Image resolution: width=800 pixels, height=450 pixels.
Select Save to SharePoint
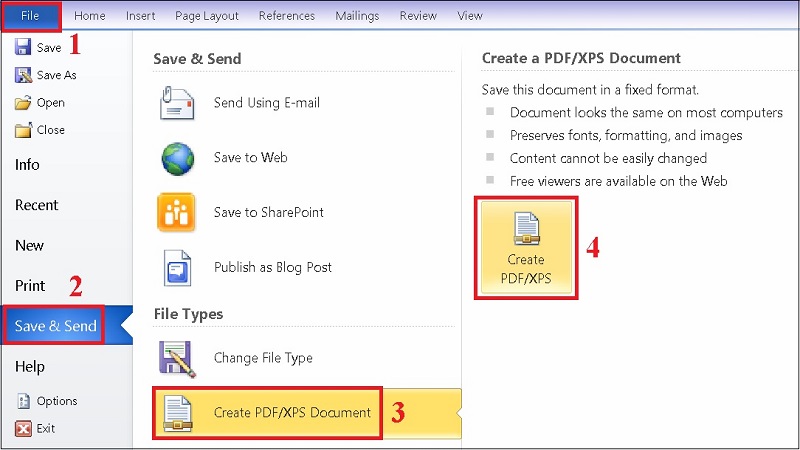pyautogui.click(x=269, y=212)
